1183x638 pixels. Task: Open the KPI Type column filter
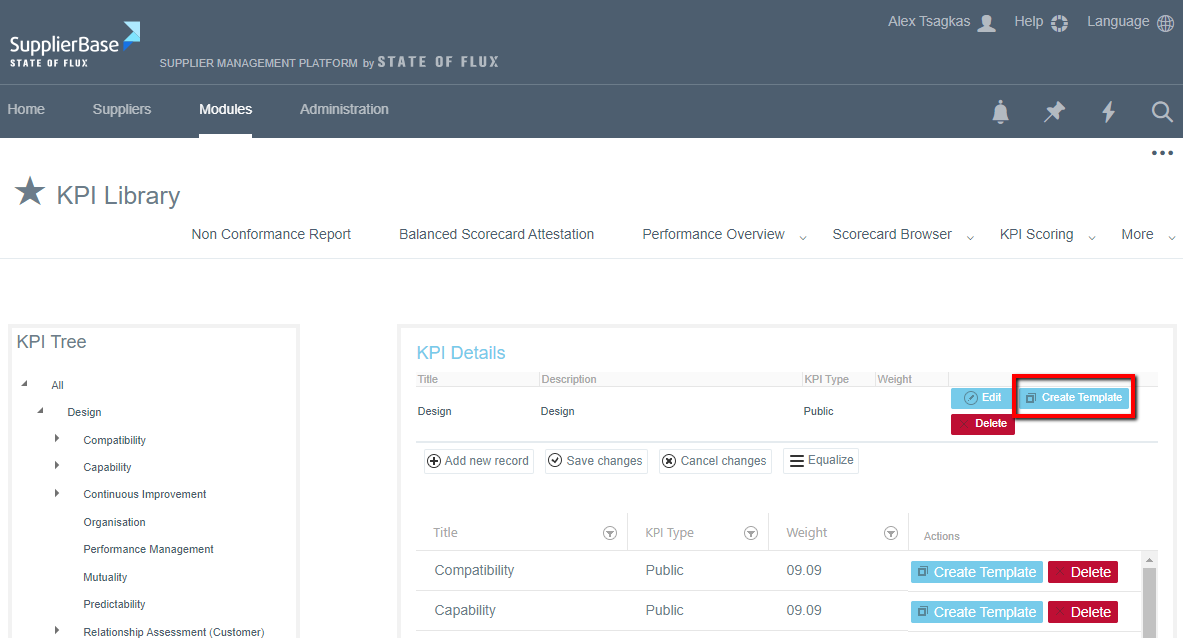click(751, 534)
